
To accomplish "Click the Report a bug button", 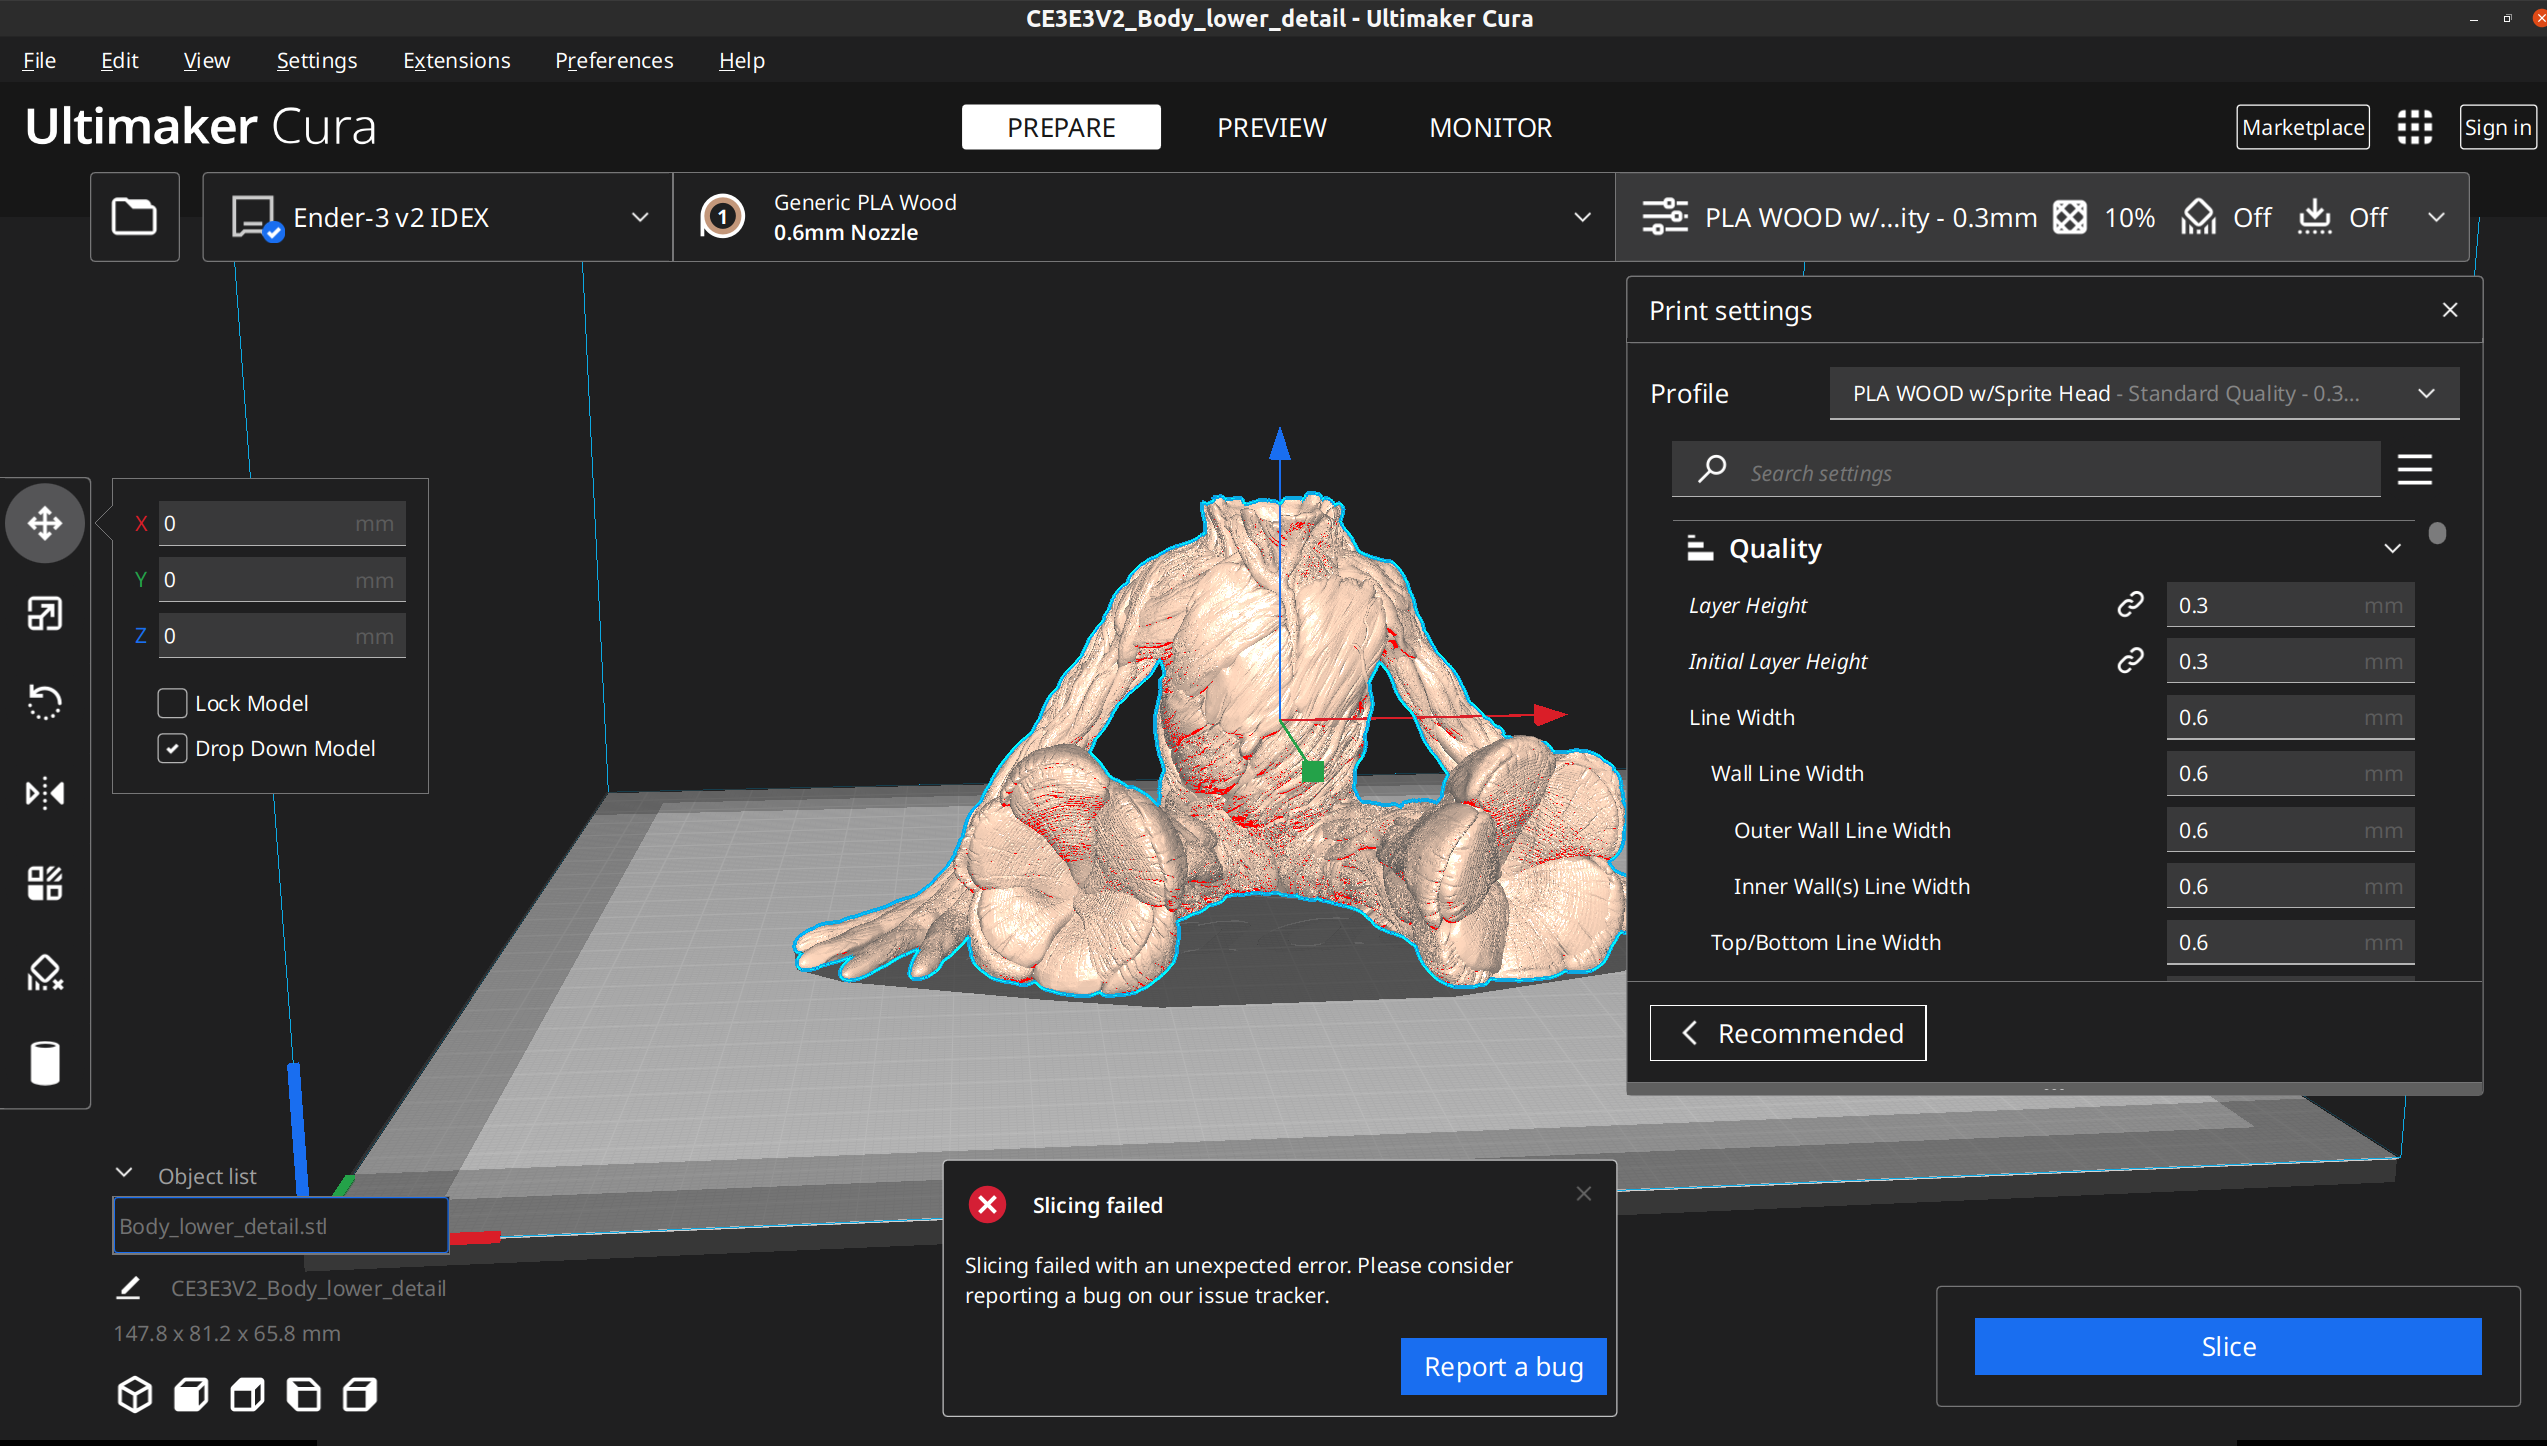I will [1503, 1366].
